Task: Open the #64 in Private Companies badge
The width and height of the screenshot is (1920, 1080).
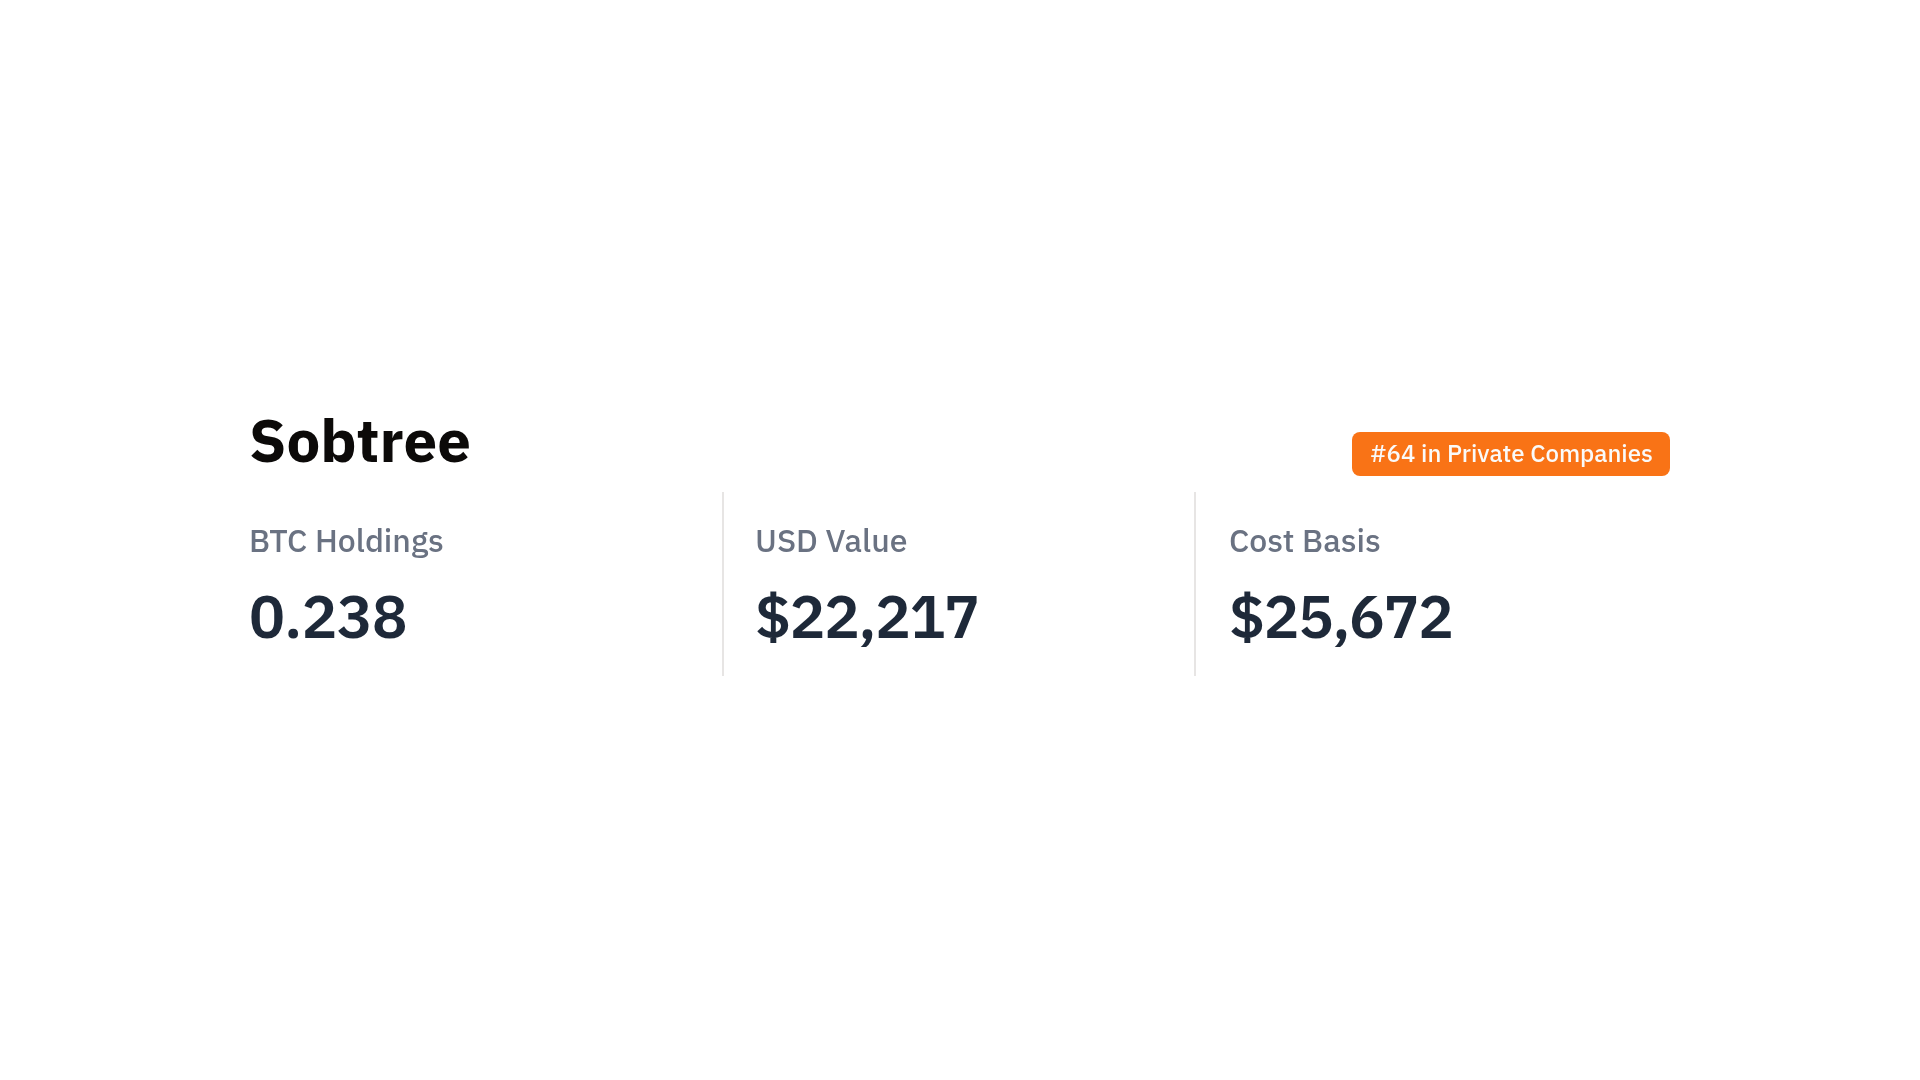Action: coord(1510,454)
